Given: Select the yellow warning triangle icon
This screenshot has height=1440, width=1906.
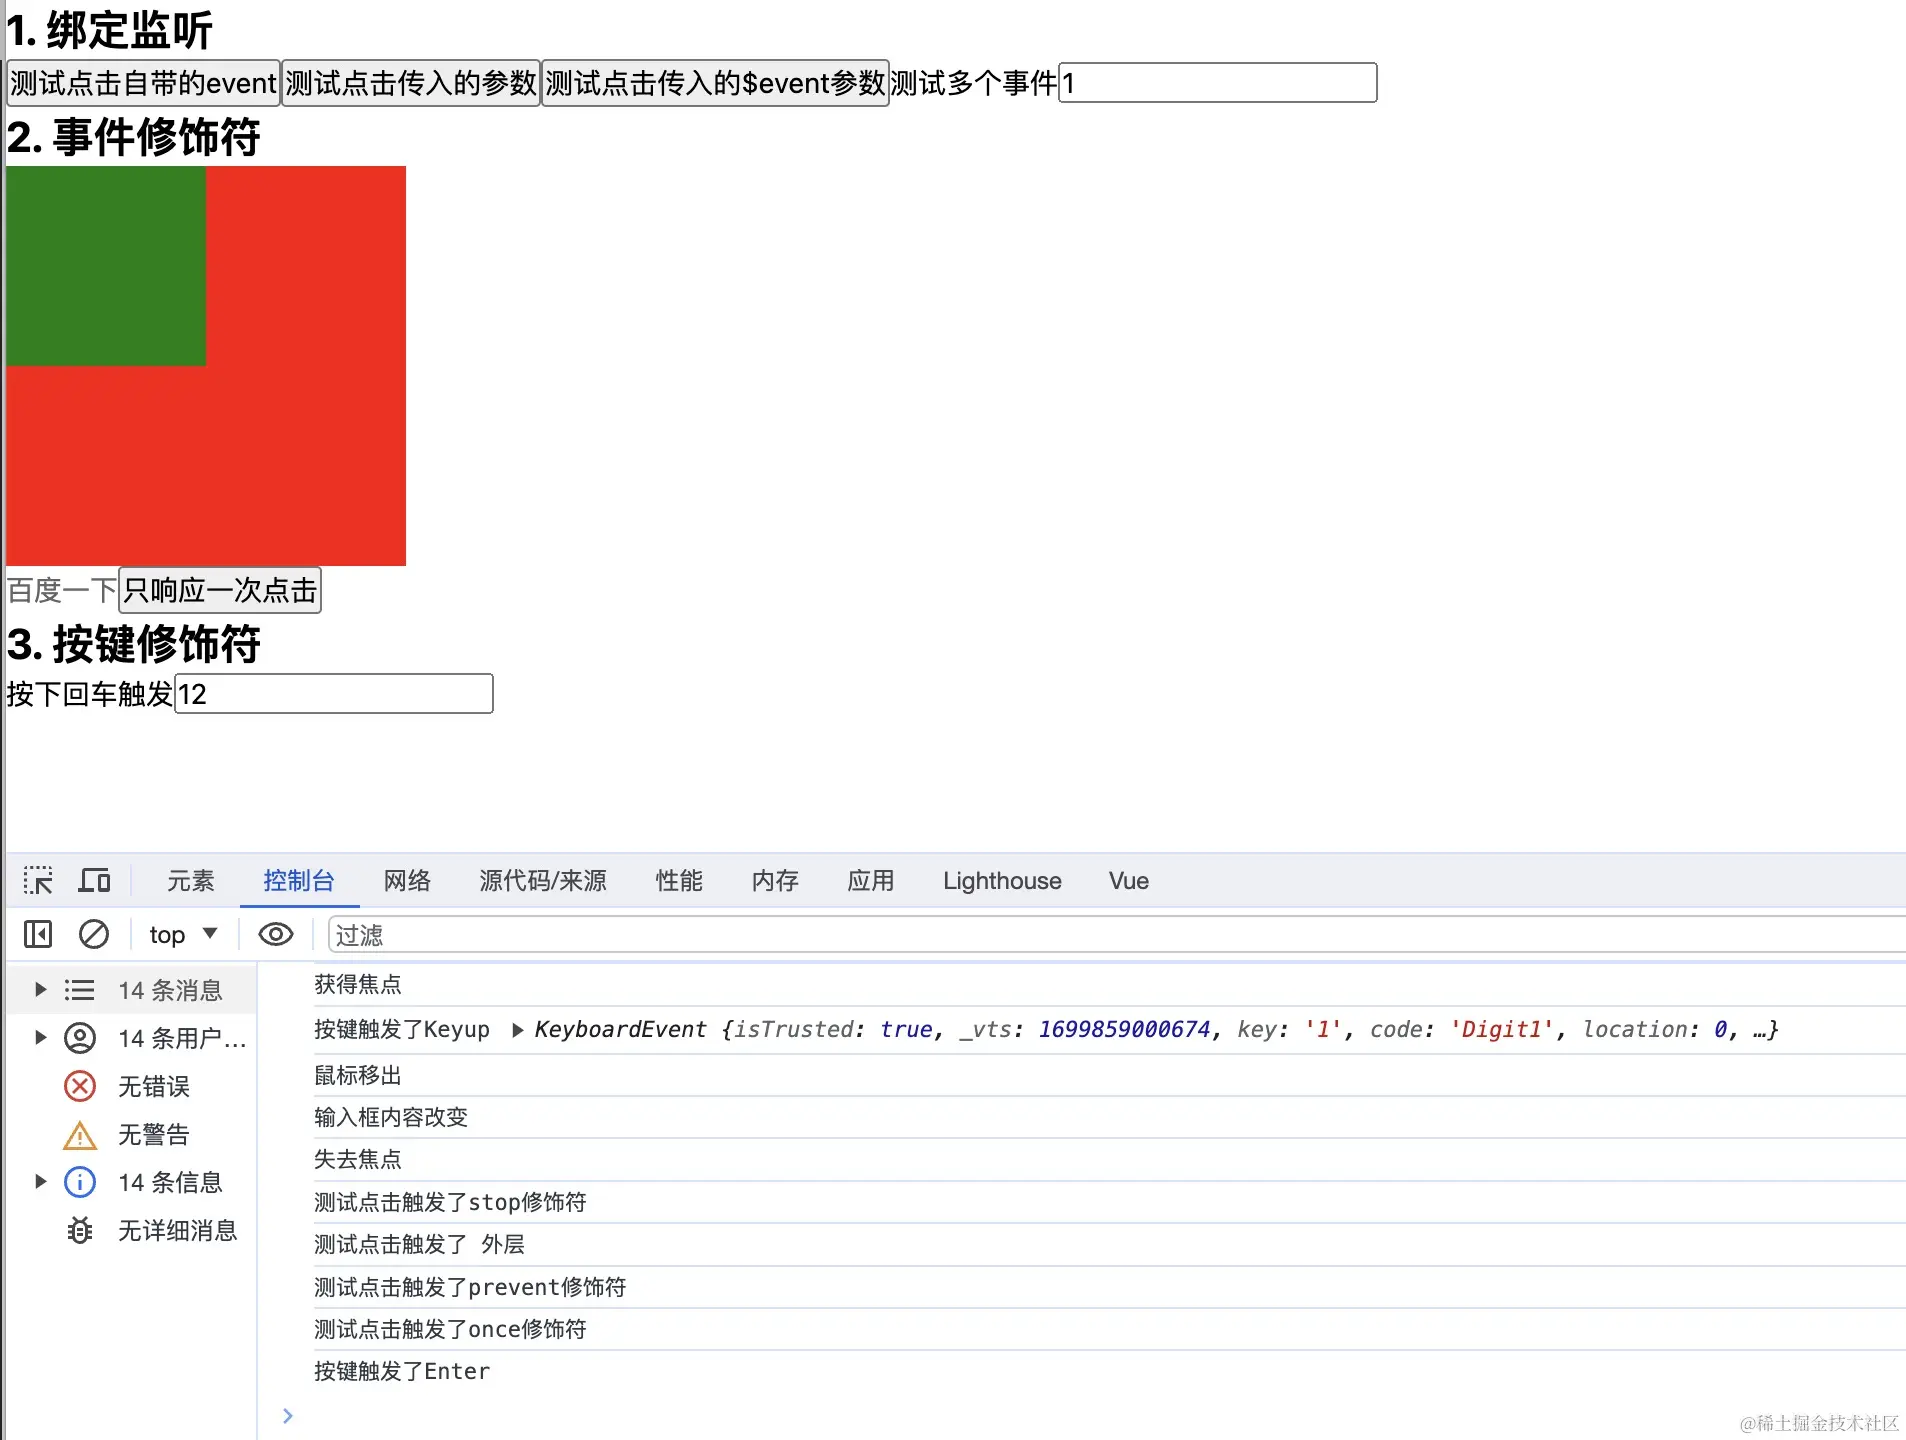Looking at the screenshot, I should [x=80, y=1135].
